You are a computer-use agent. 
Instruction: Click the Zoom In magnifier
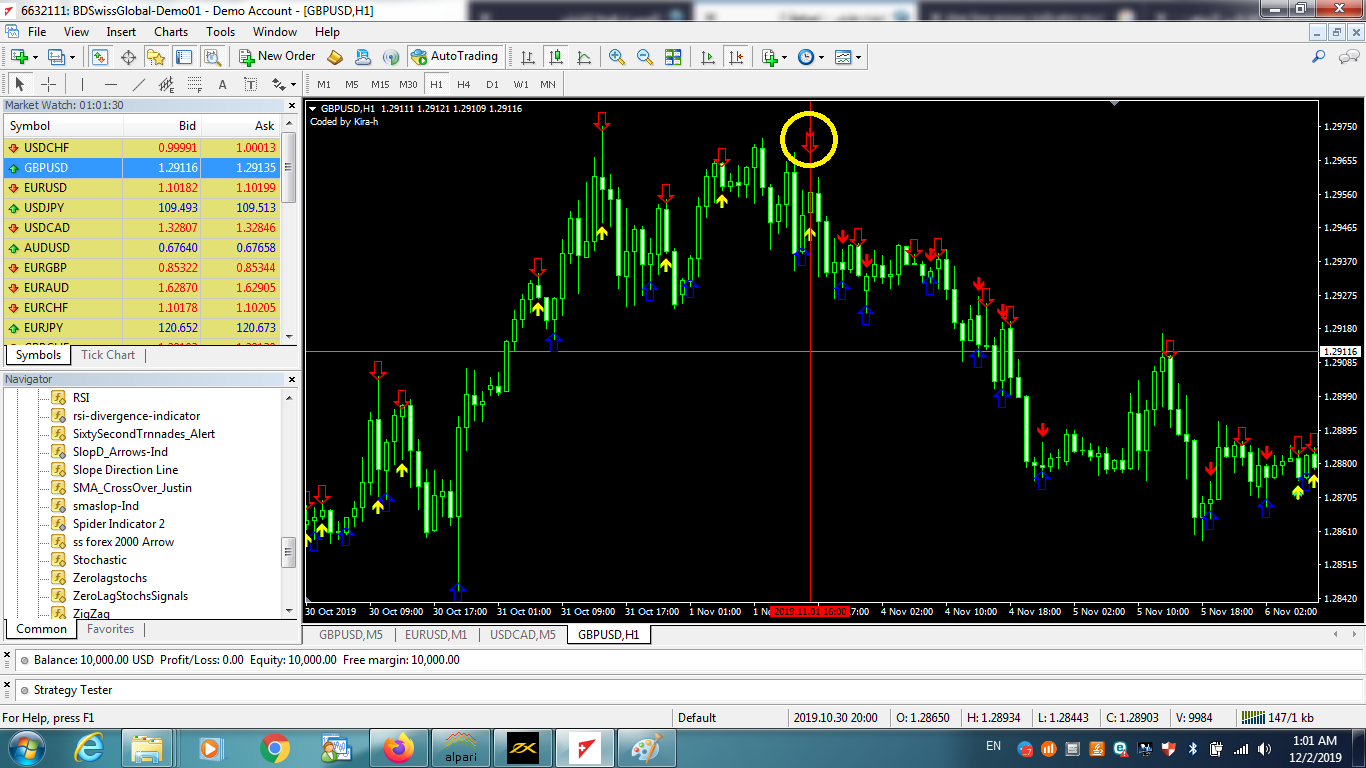pos(617,57)
